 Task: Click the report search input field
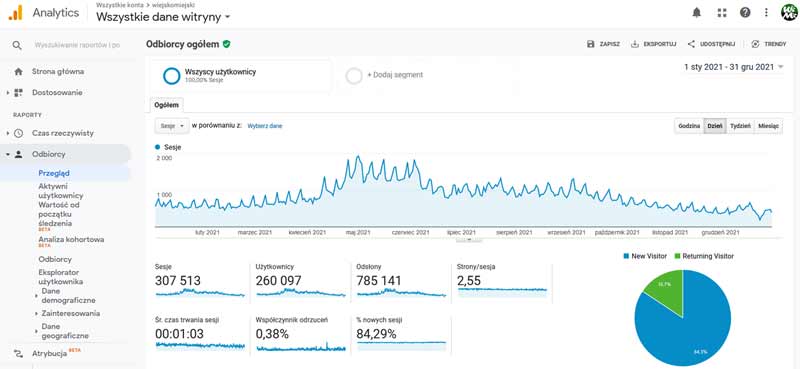click(78, 45)
